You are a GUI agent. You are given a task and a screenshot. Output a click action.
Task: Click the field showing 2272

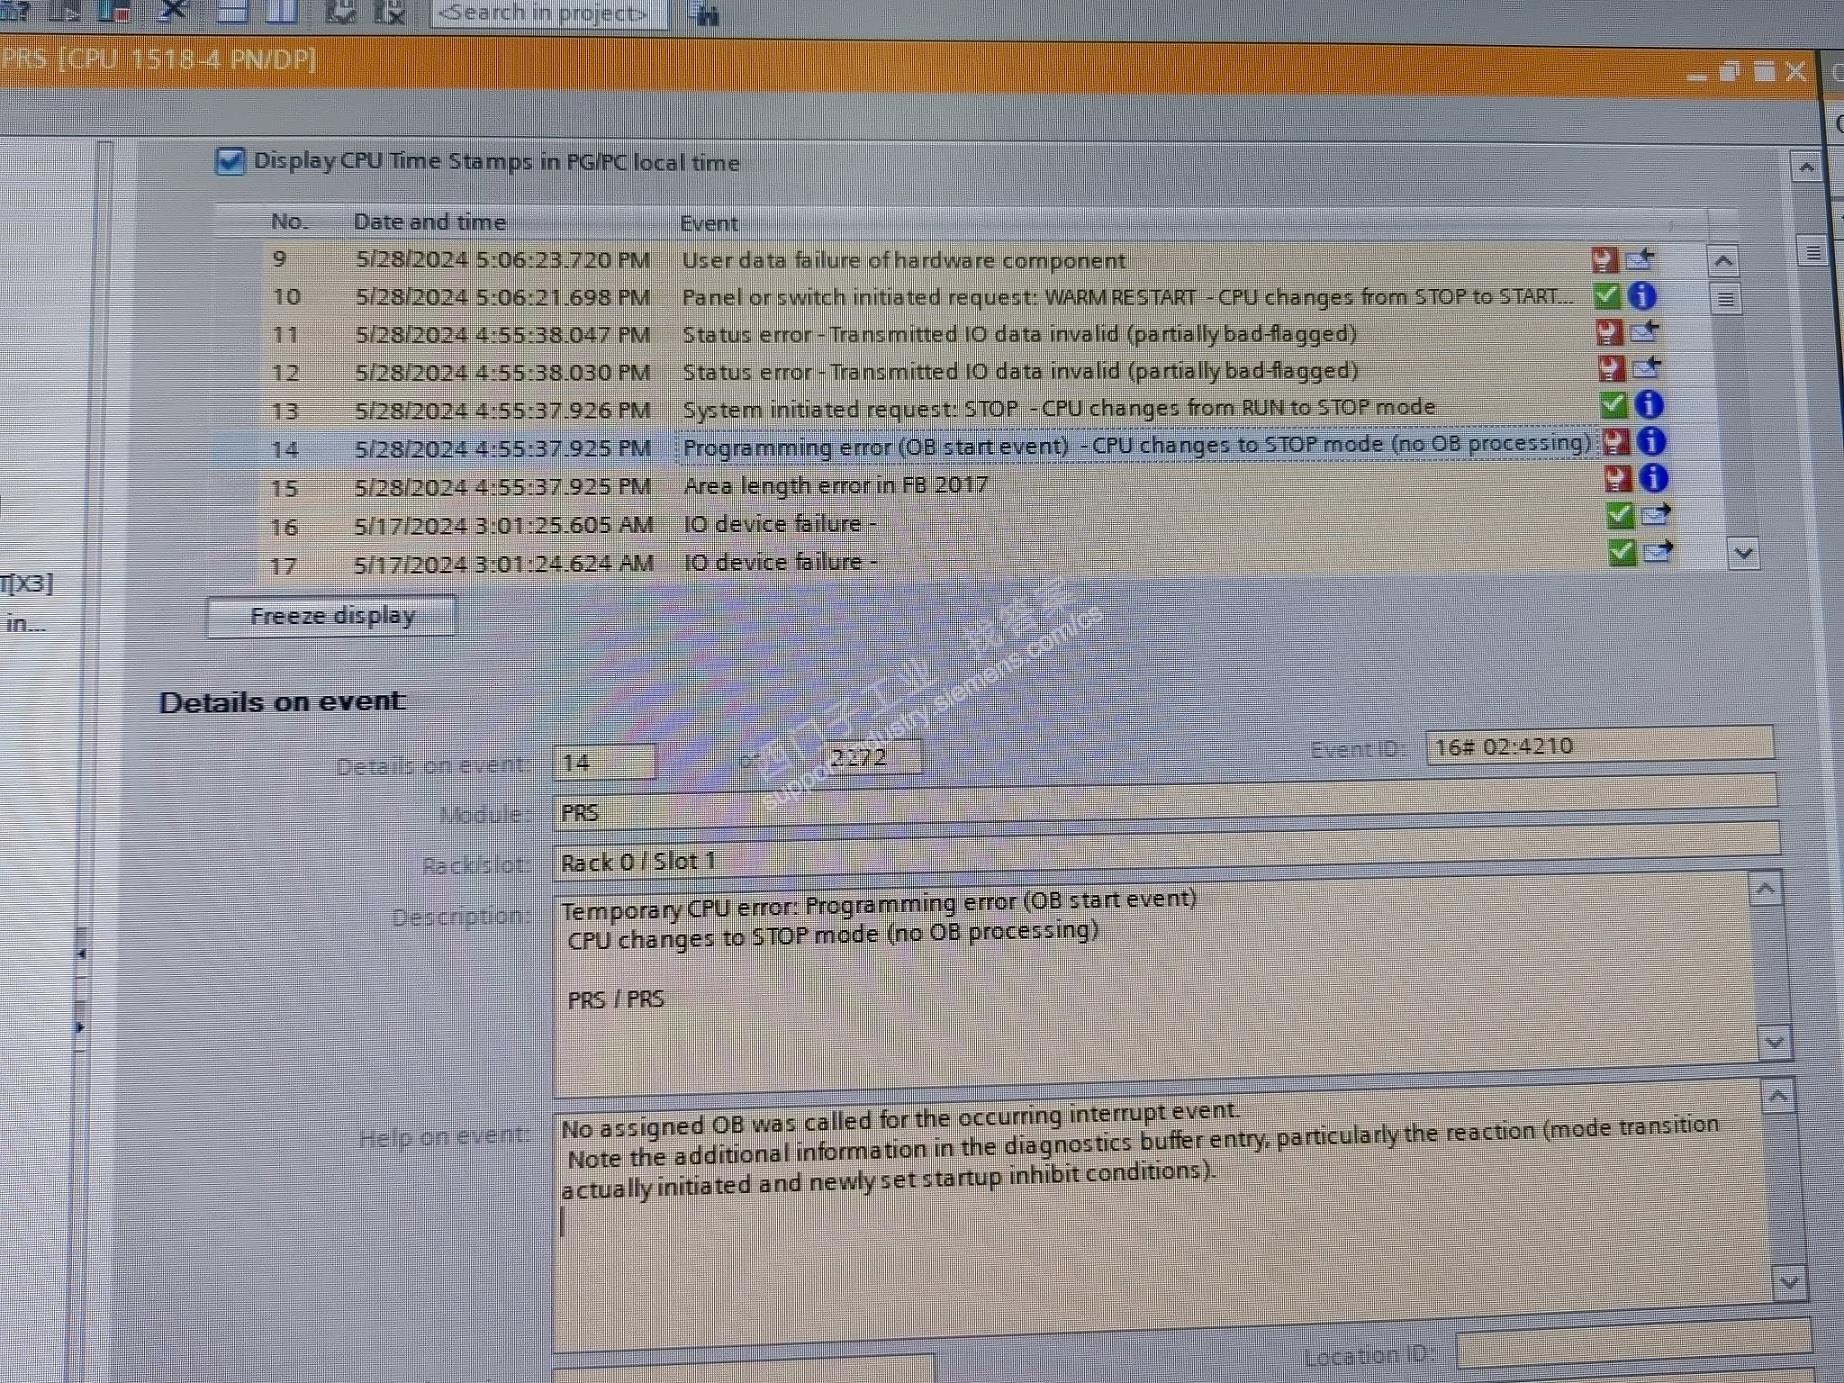click(x=870, y=757)
